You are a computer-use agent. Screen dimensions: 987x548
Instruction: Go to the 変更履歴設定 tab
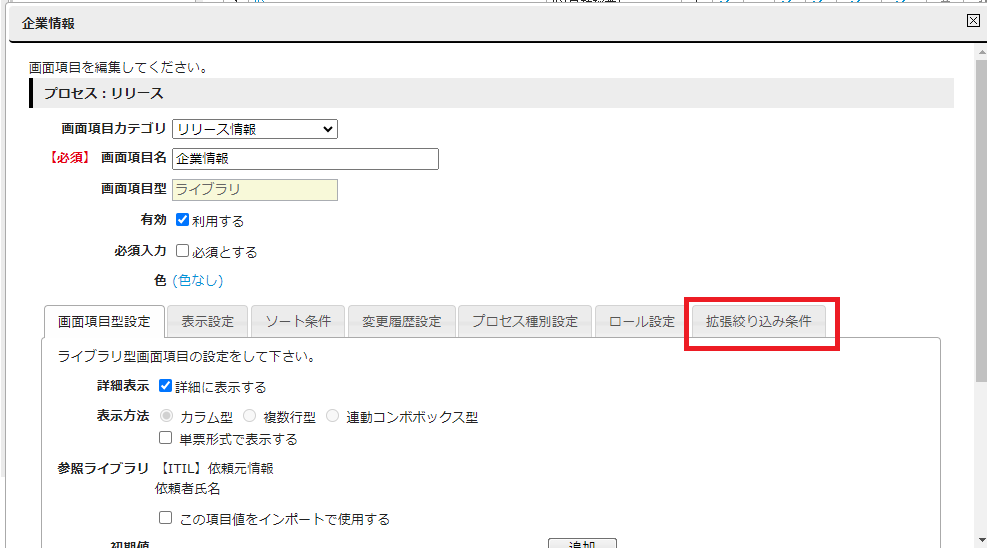[x=402, y=322]
